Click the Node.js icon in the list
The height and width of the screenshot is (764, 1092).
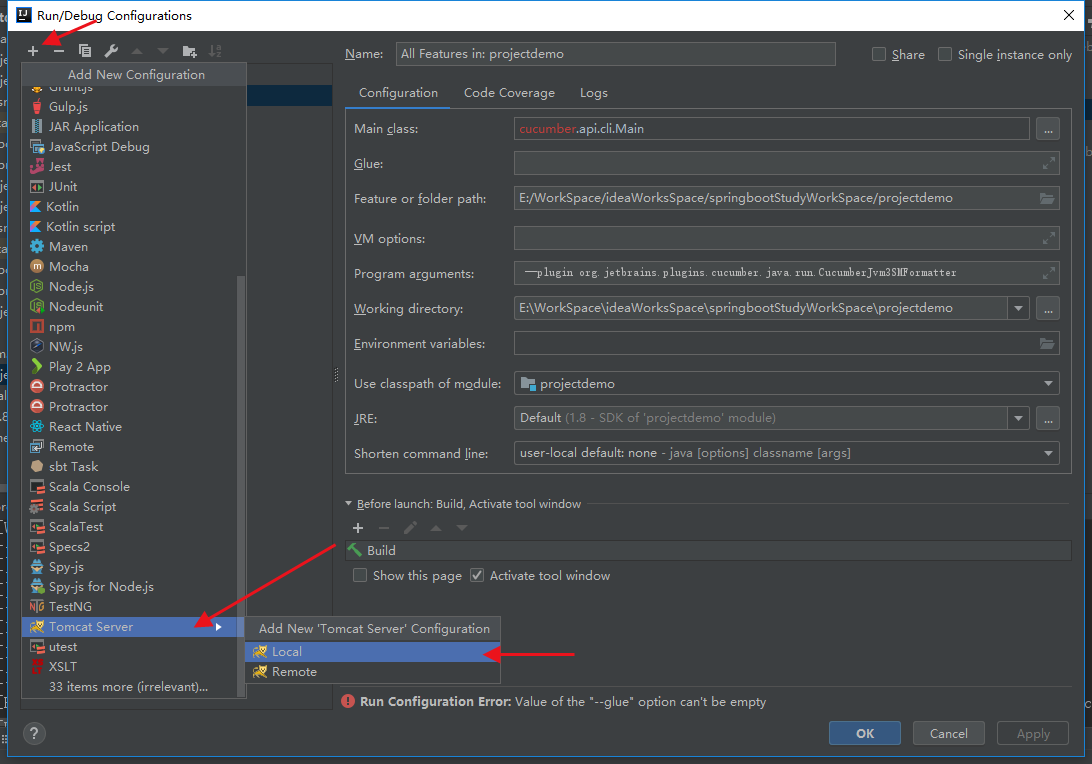[x=37, y=286]
